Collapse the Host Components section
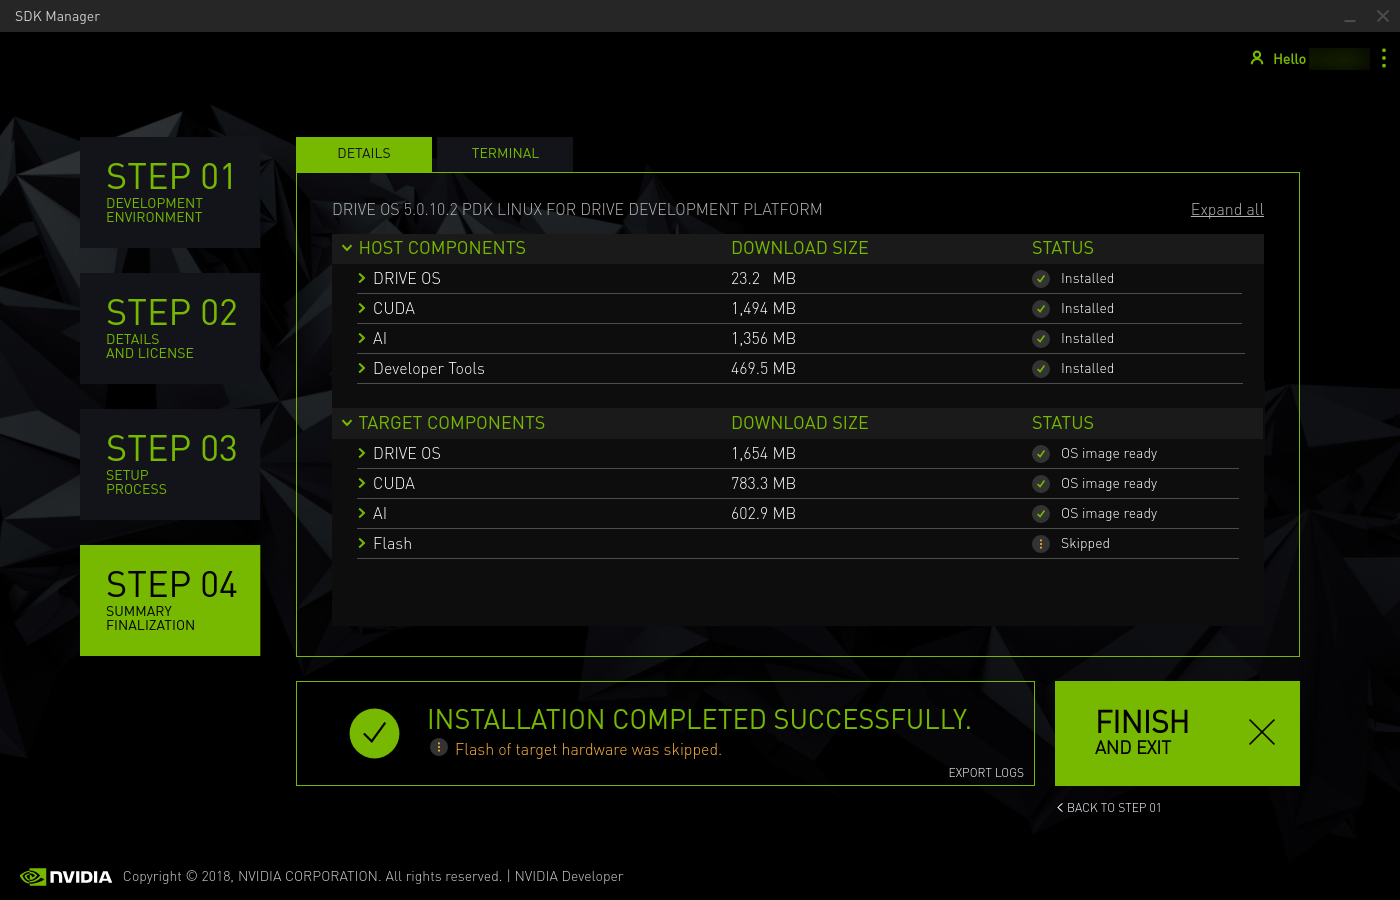 pyautogui.click(x=347, y=248)
